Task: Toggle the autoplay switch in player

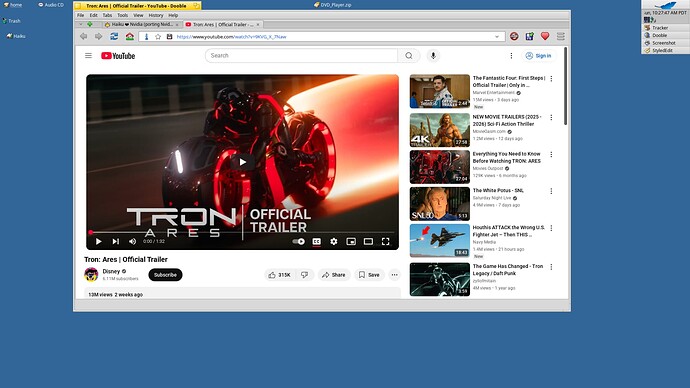Action: tap(298, 241)
